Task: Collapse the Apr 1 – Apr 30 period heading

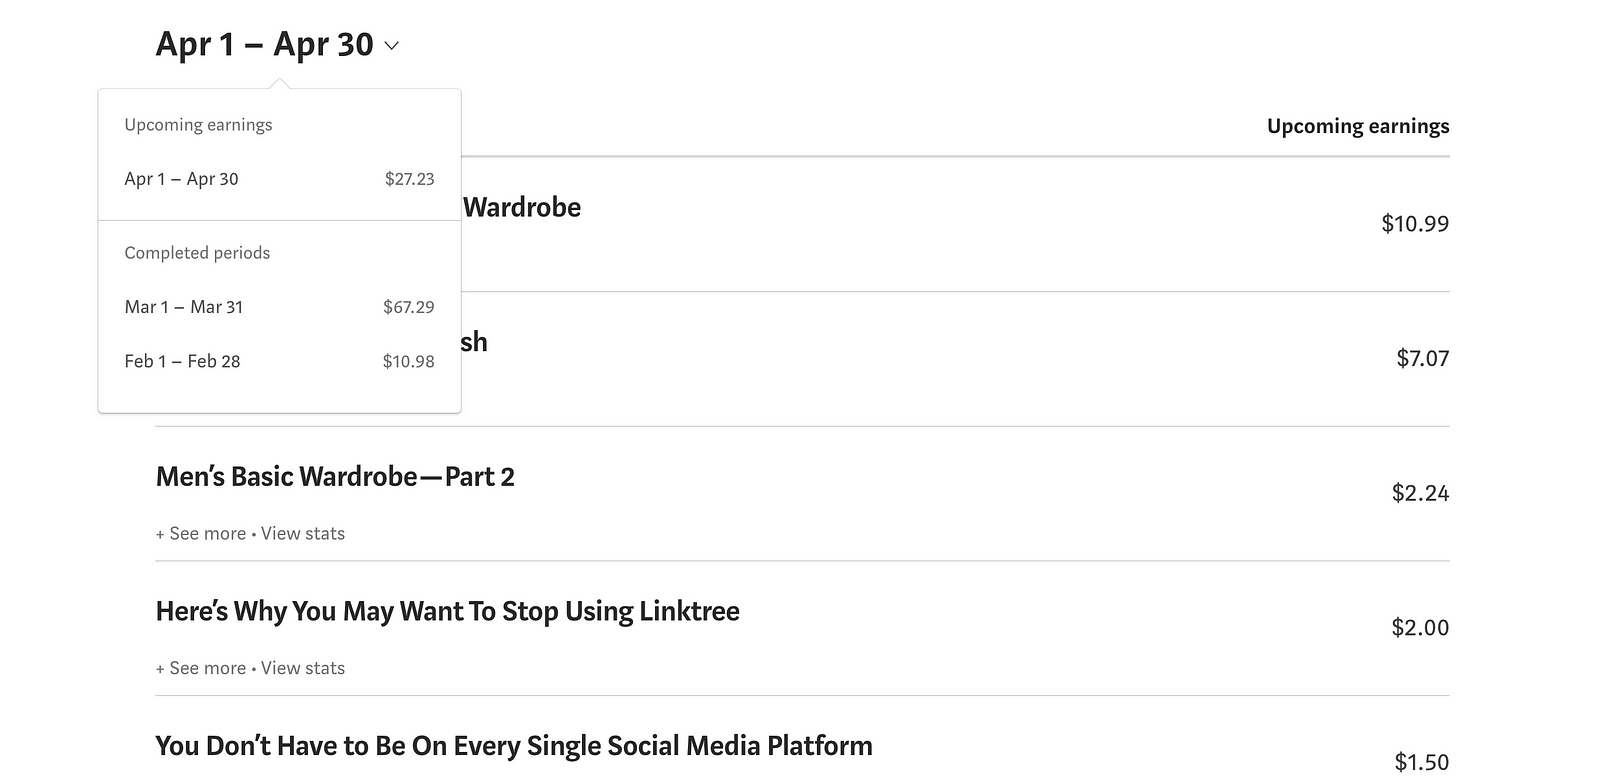Action: pyautogui.click(x=264, y=45)
